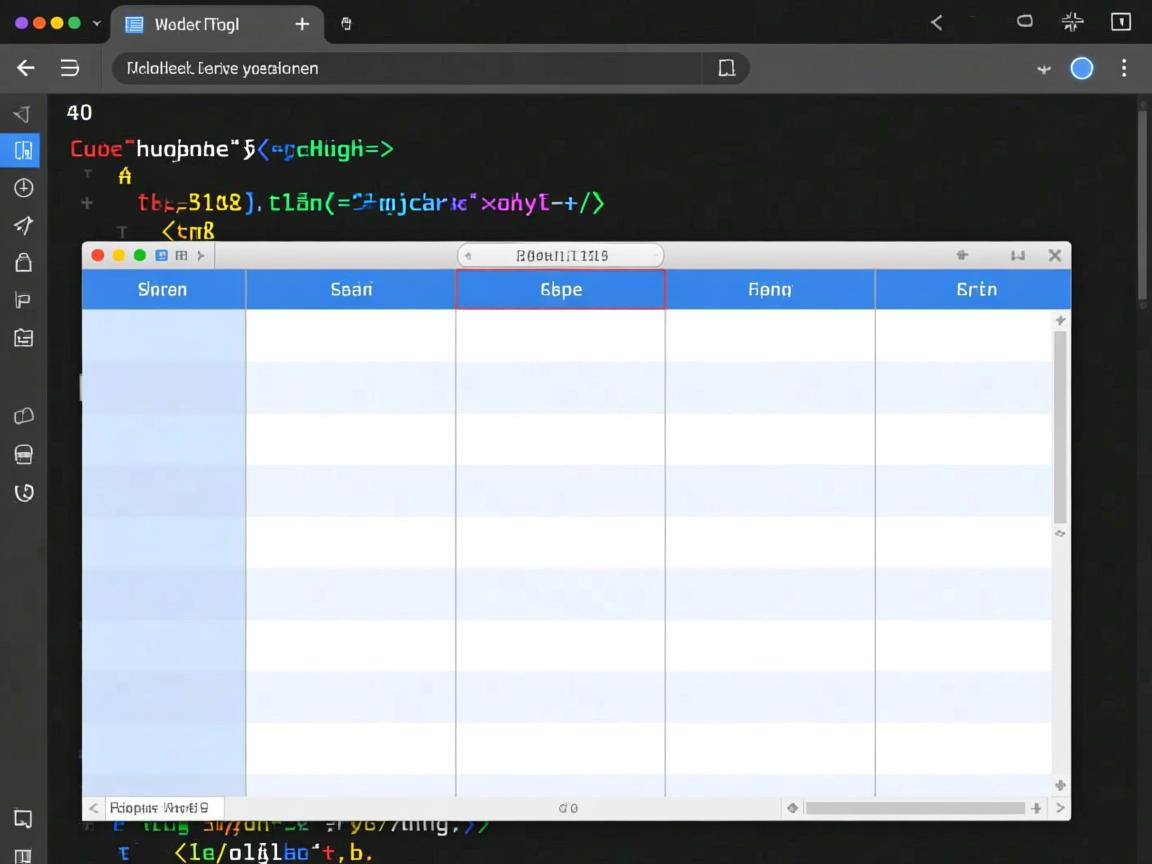Select the lock icon in left sidebar

[23, 262]
